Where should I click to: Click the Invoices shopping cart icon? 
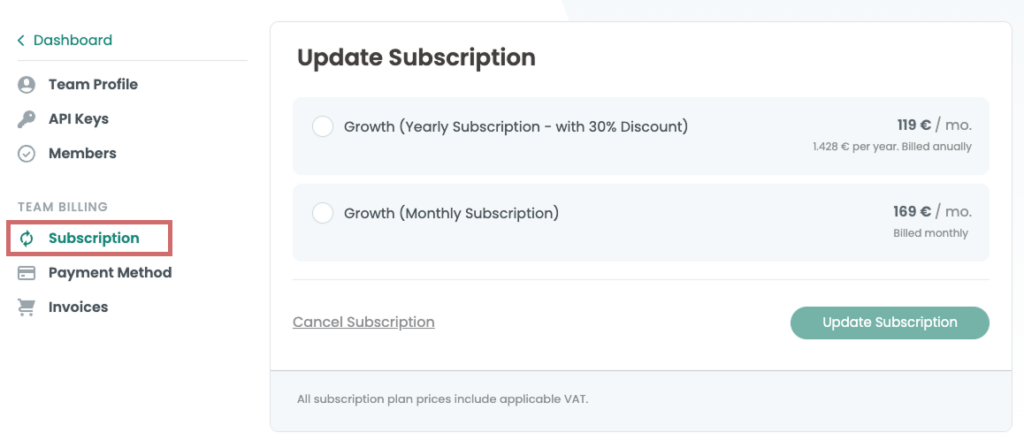click(26, 308)
